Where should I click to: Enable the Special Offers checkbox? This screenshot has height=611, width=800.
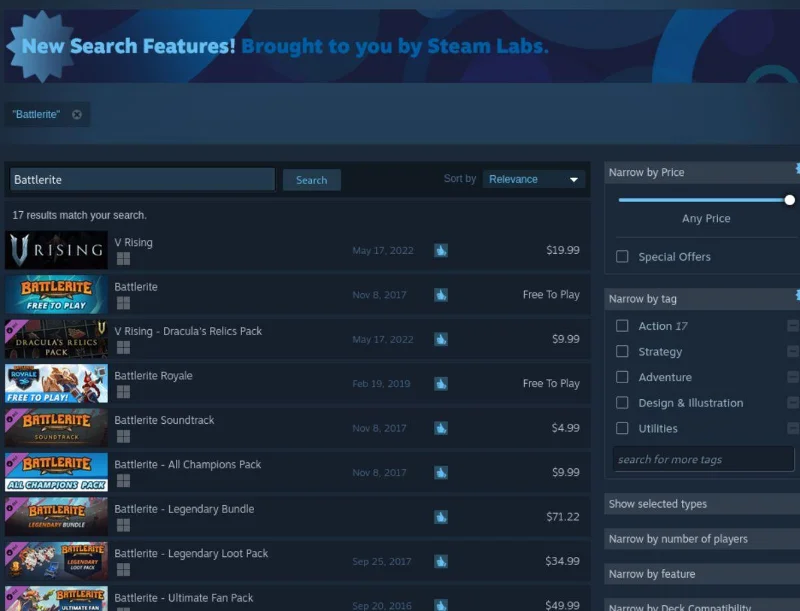622,256
